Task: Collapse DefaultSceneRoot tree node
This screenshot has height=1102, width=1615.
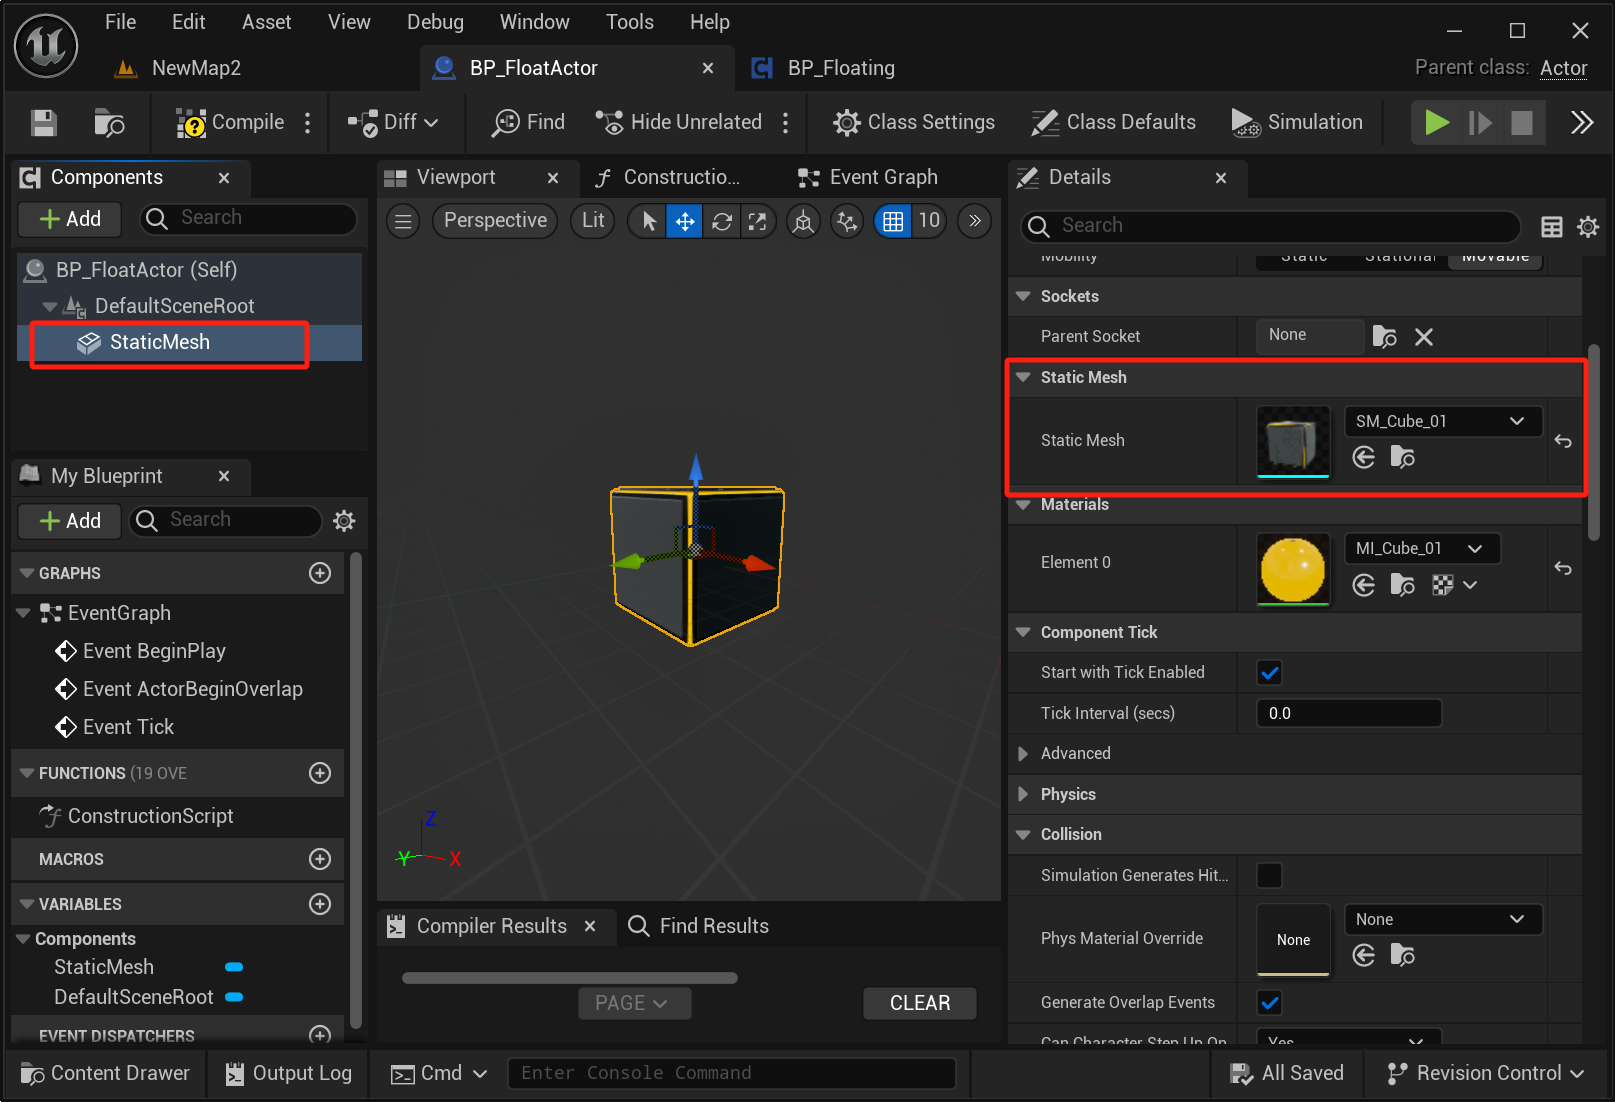Action: 50,307
